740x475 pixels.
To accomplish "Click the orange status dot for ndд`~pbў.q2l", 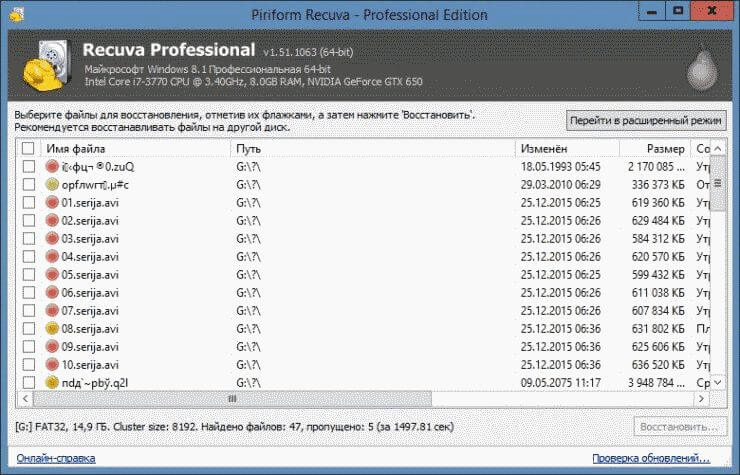I will click(x=52, y=382).
